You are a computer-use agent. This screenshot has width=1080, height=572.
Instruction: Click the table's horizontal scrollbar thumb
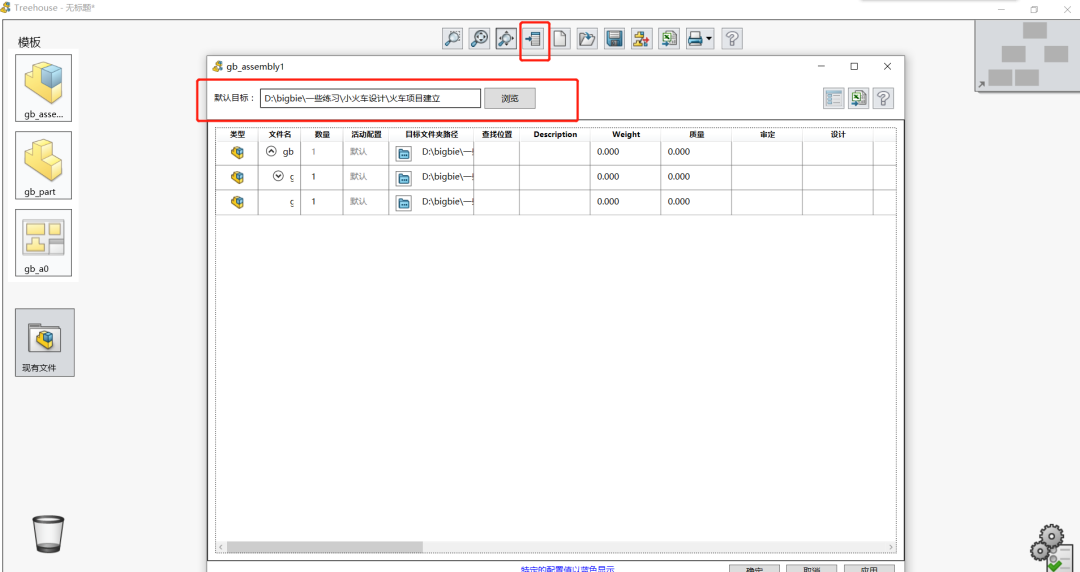click(324, 547)
